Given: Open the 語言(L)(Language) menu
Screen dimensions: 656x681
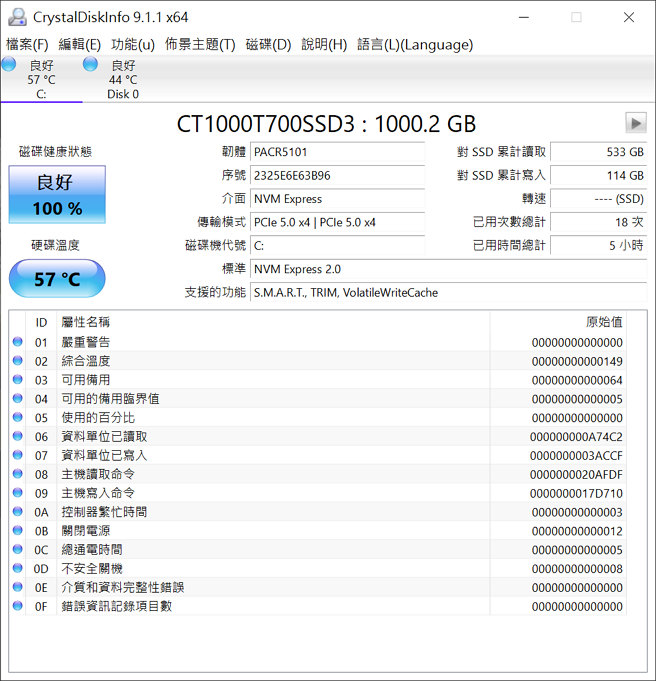Looking at the screenshot, I should tap(415, 44).
